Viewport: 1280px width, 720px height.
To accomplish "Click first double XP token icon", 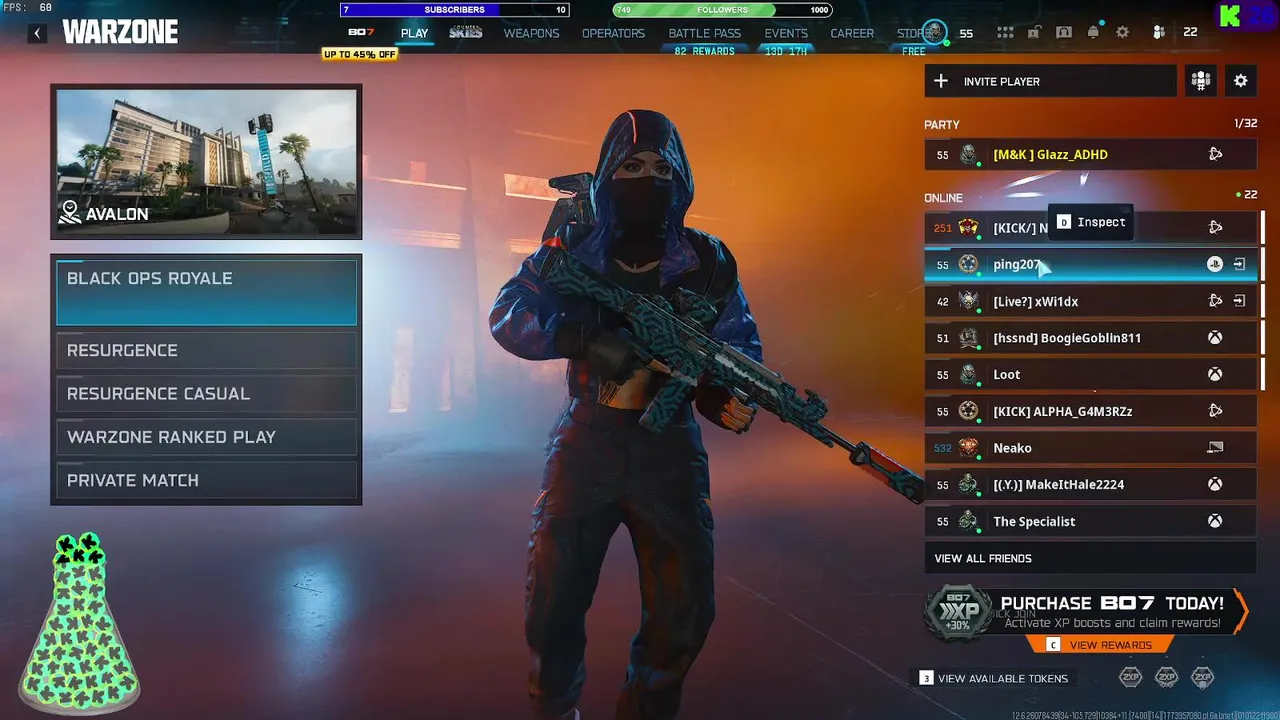I will click(1130, 677).
